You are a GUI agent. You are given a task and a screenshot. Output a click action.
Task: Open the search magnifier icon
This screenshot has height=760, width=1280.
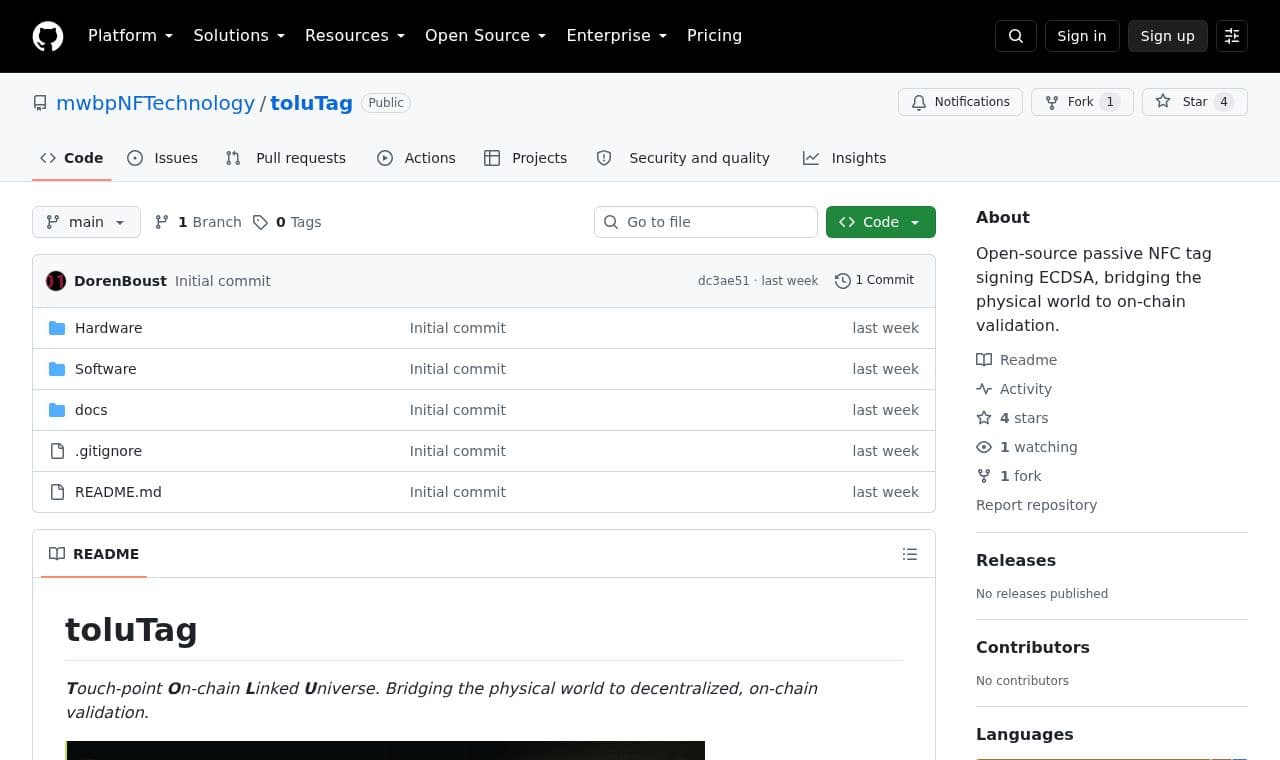click(1016, 36)
